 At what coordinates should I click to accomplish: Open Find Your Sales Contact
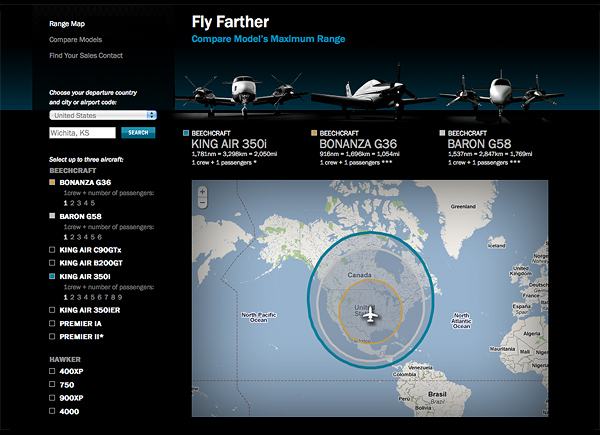[x=86, y=55]
